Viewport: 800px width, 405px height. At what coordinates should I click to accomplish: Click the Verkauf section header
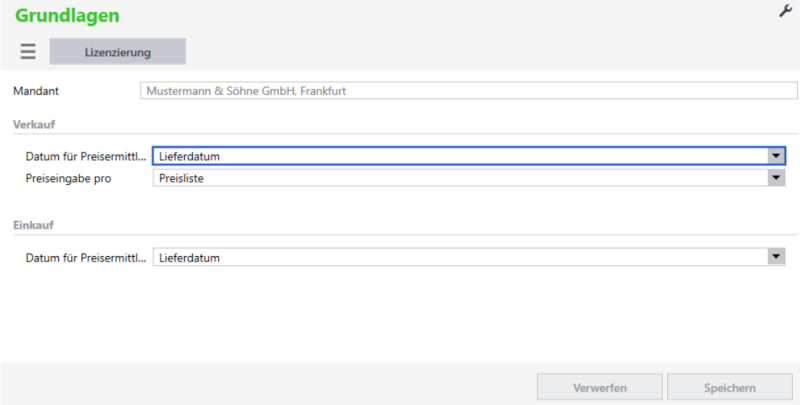(x=34, y=124)
